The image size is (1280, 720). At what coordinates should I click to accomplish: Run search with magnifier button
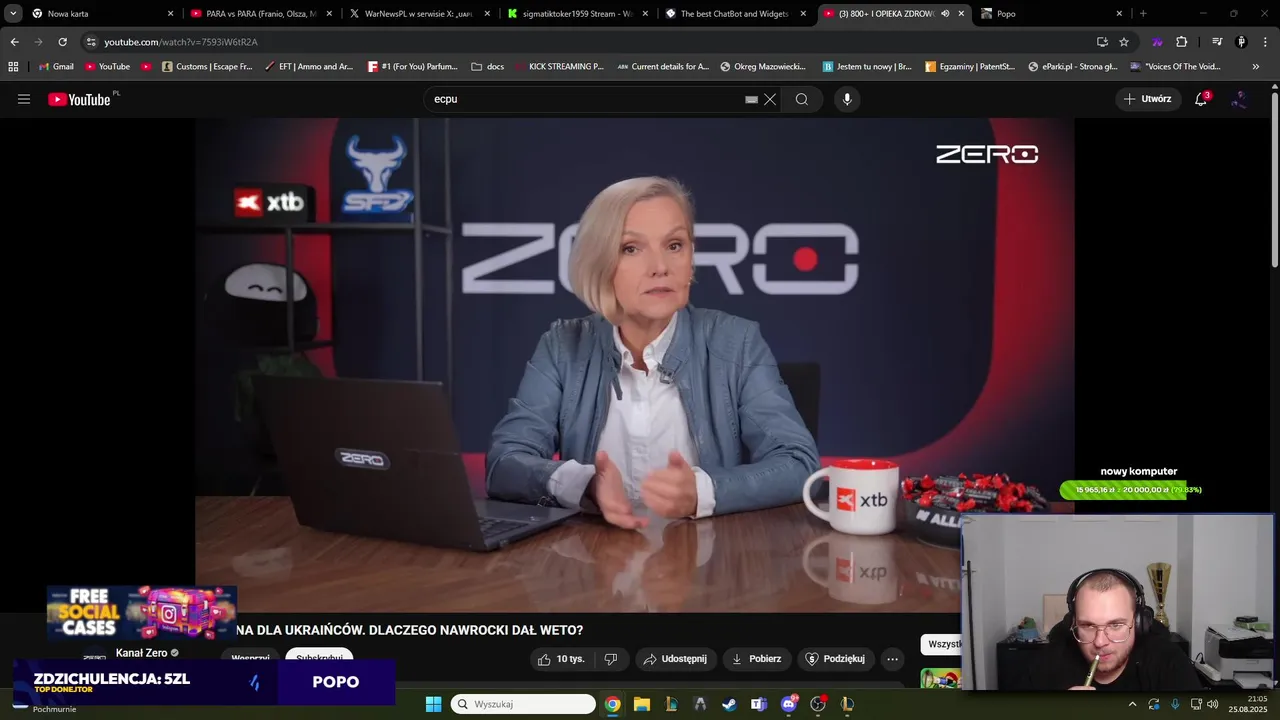(802, 99)
